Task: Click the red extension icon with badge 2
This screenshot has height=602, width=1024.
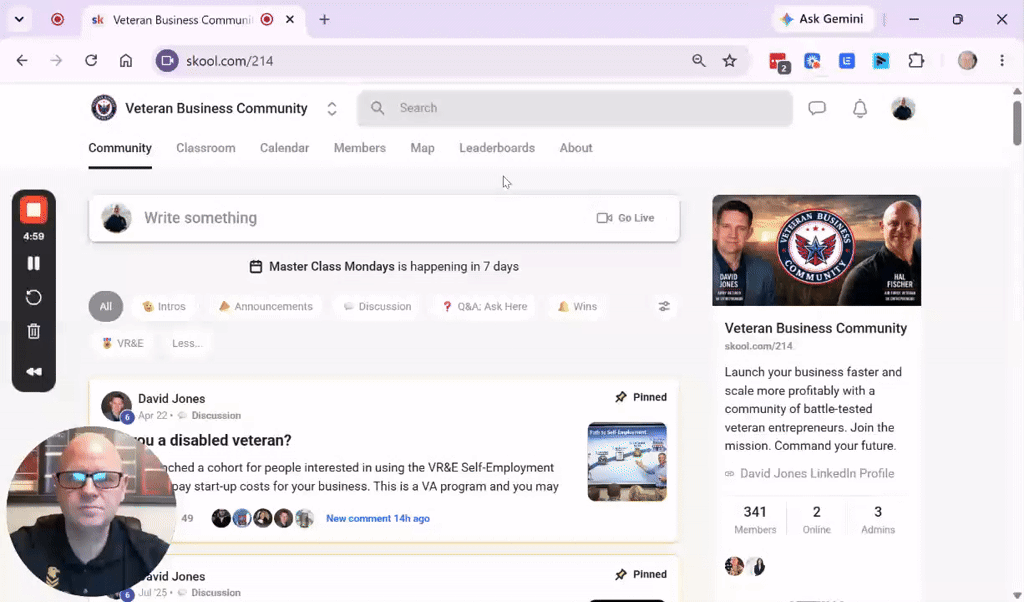Action: 779,62
